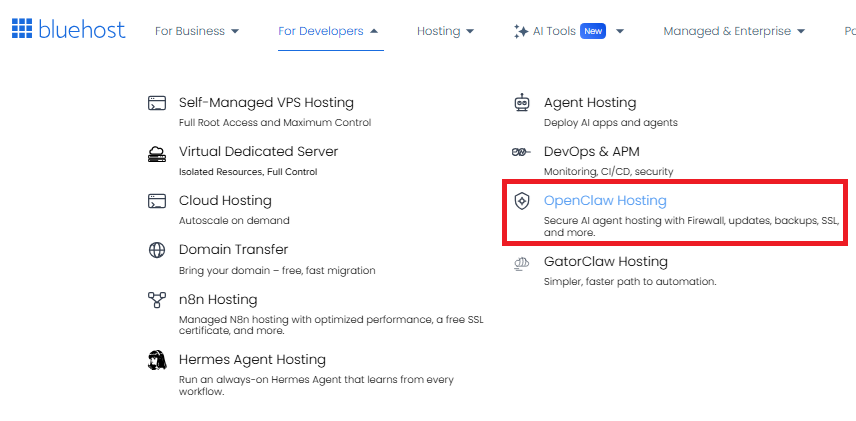Viewport: 856px width, 421px height.
Task: Open Virtual Dedicated Server link
Action: coord(258,151)
